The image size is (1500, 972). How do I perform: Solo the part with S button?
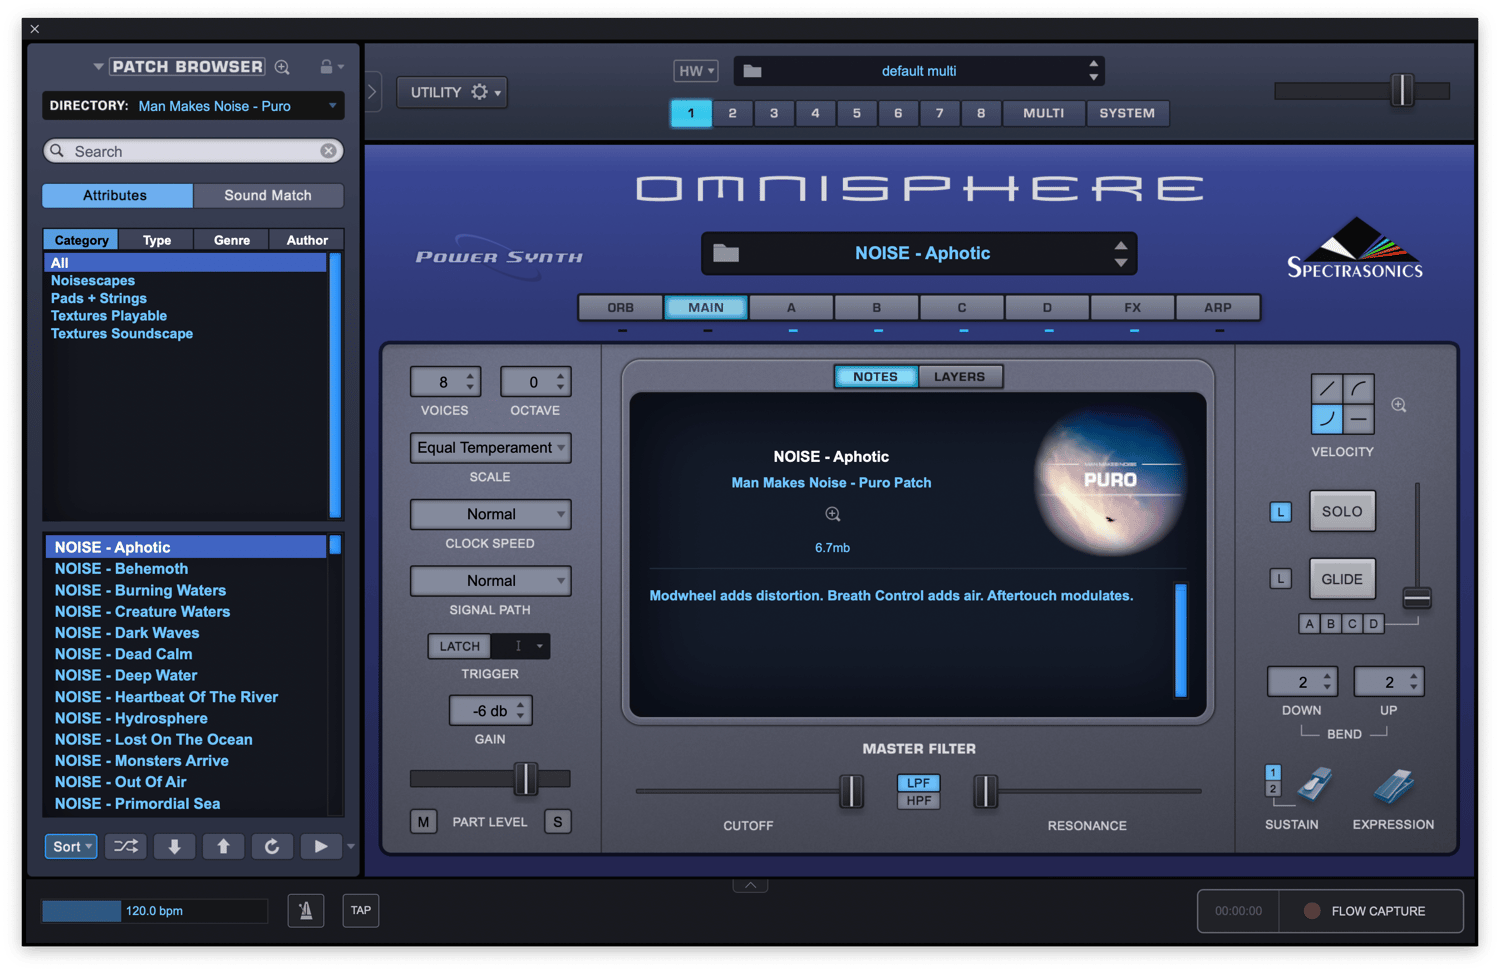click(557, 822)
